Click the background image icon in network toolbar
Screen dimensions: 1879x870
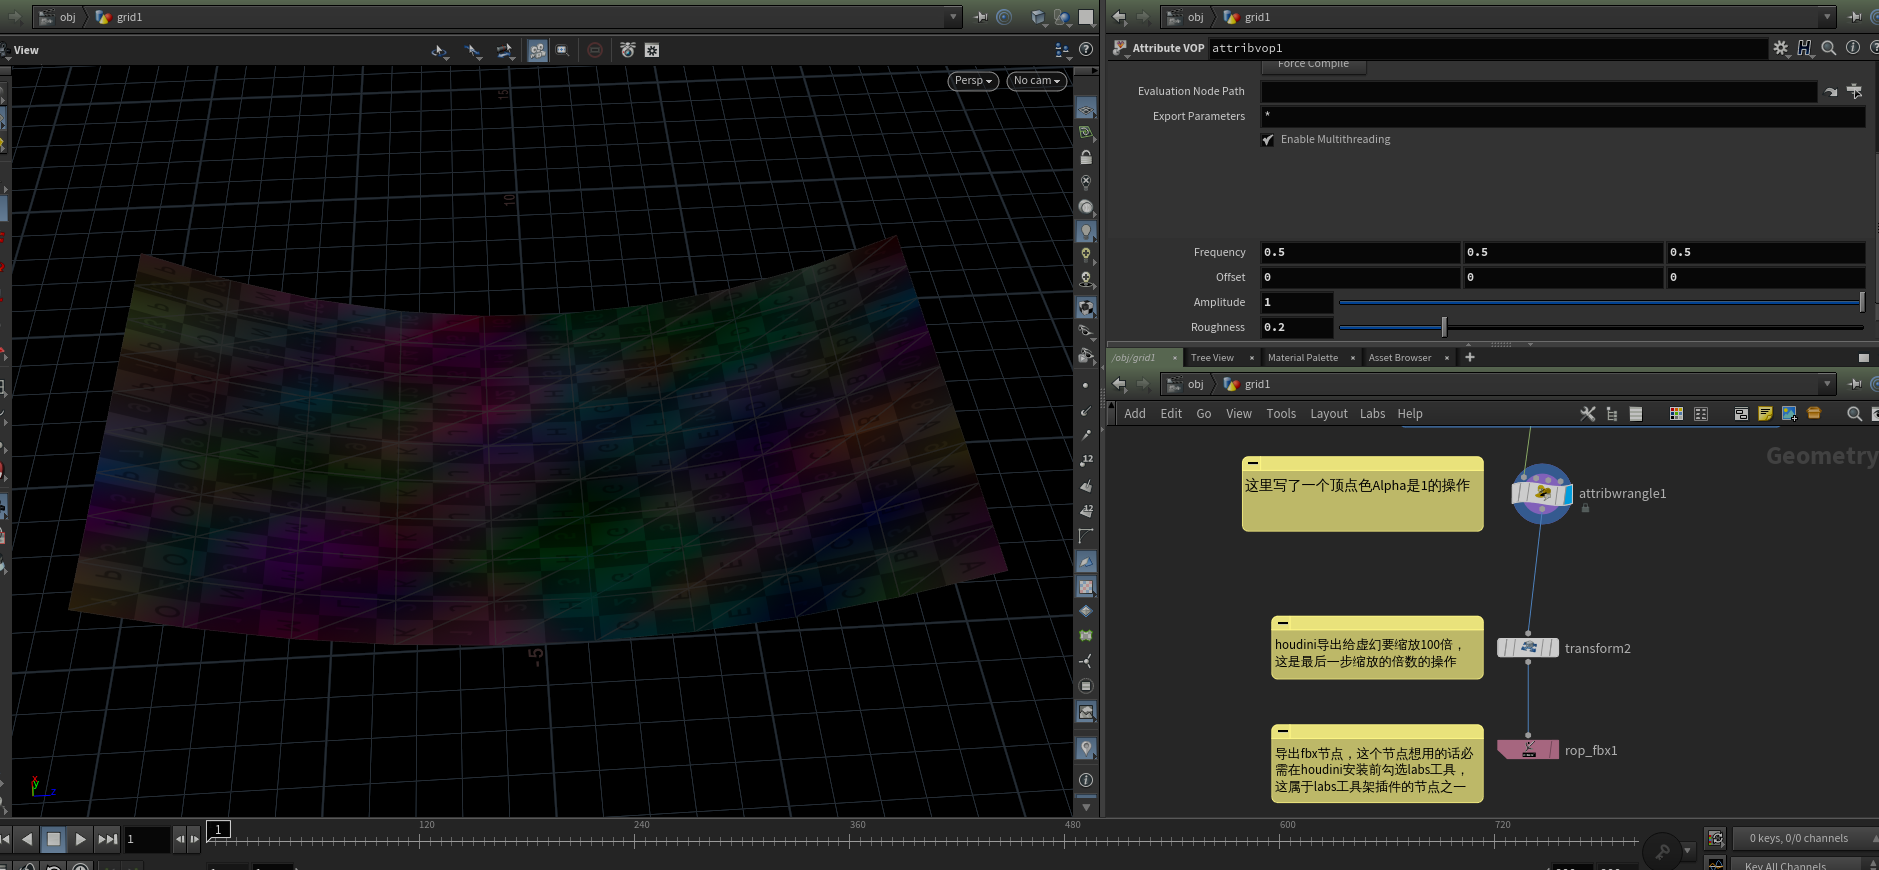pos(1789,414)
